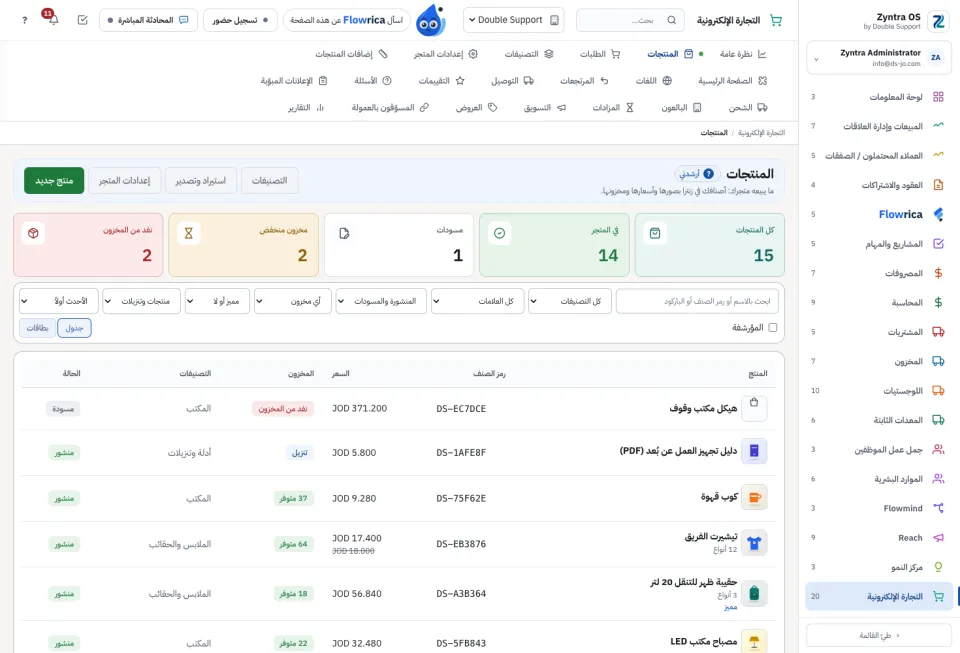Toggle the المؤرشفة archived checkbox
Screen dimensions: 960x653
click(x=773, y=327)
